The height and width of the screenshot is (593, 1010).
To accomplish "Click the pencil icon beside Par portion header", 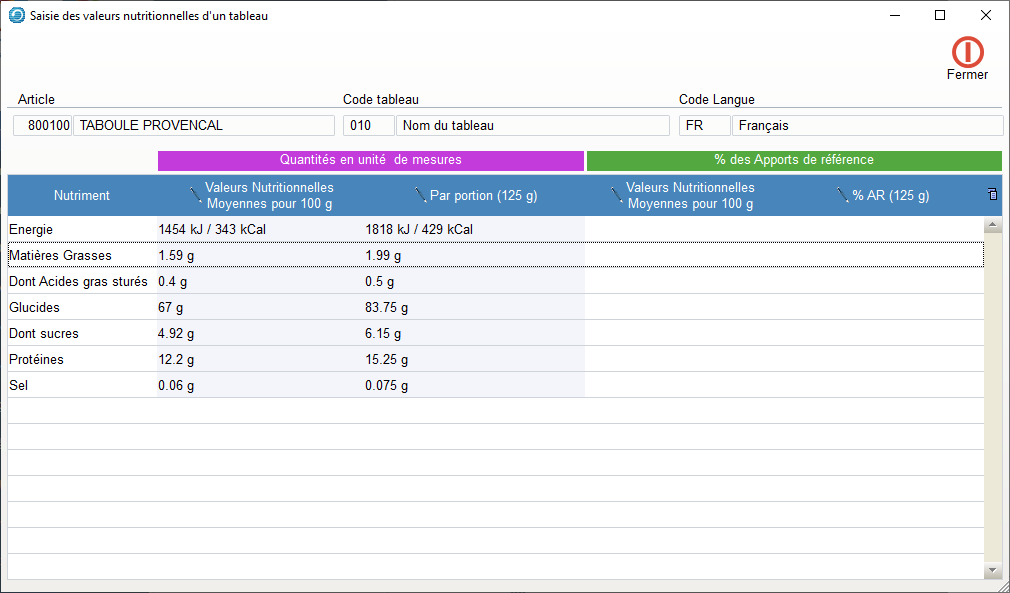I will click(x=420, y=195).
